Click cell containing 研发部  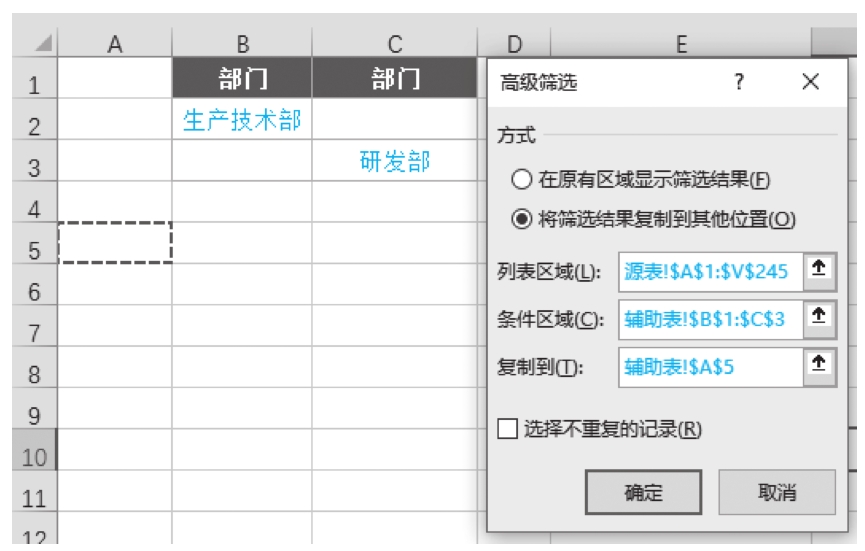click(x=394, y=162)
